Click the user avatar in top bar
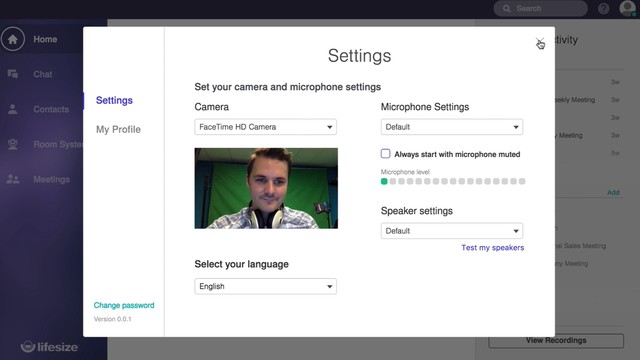Viewport: 640px width, 360px height. click(627, 8)
